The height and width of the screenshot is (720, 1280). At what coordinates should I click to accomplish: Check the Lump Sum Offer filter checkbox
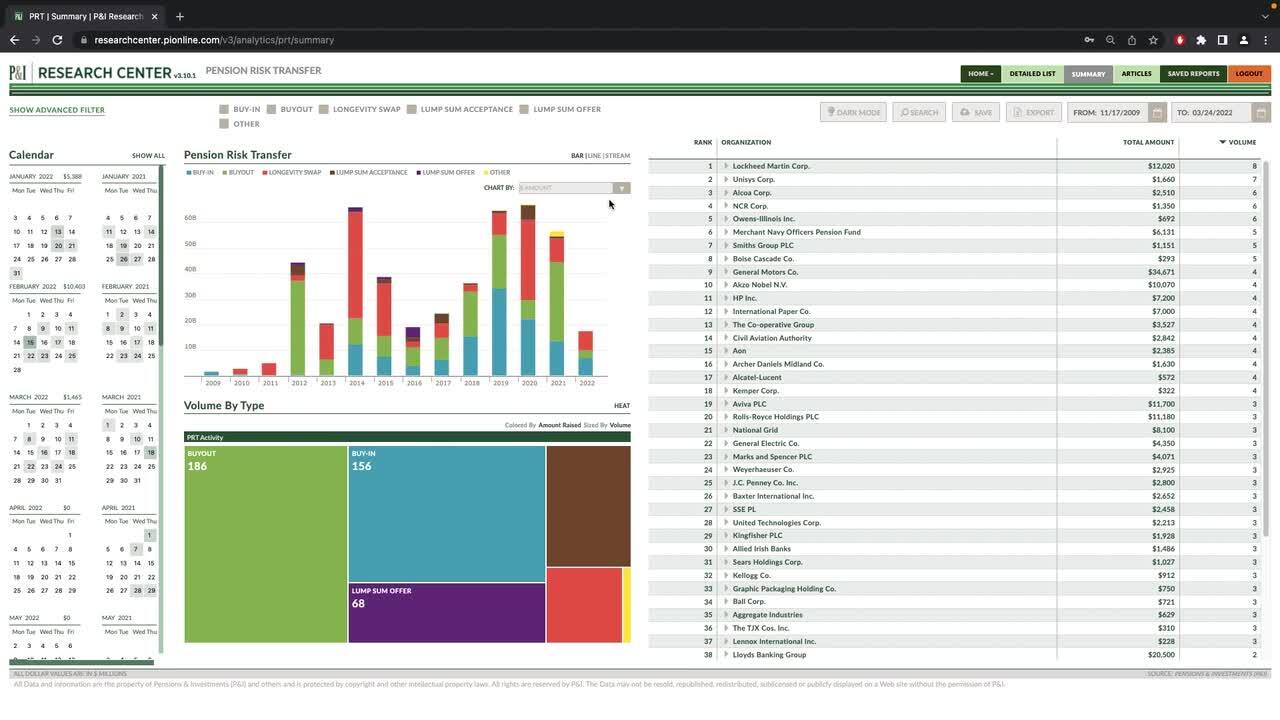tap(524, 109)
